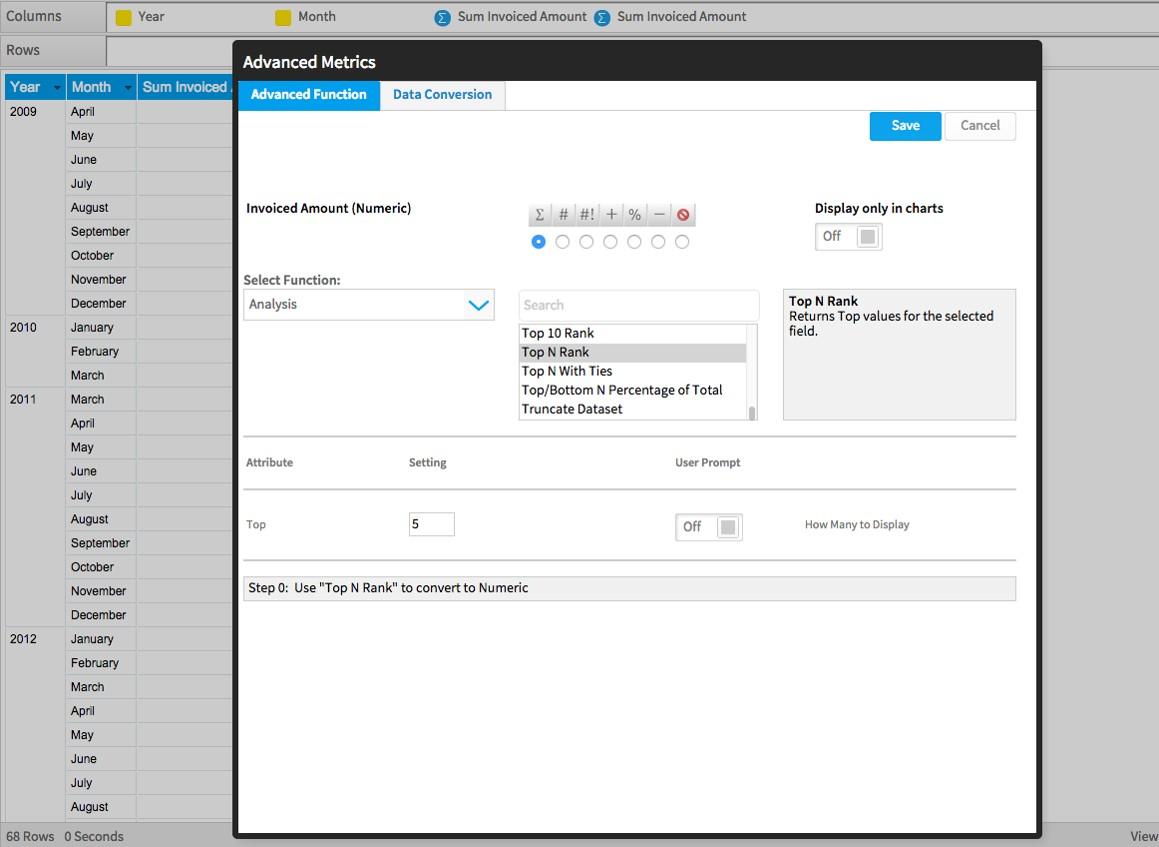Select the radio button under #! icon
This screenshot has height=847, width=1159.
point(586,242)
